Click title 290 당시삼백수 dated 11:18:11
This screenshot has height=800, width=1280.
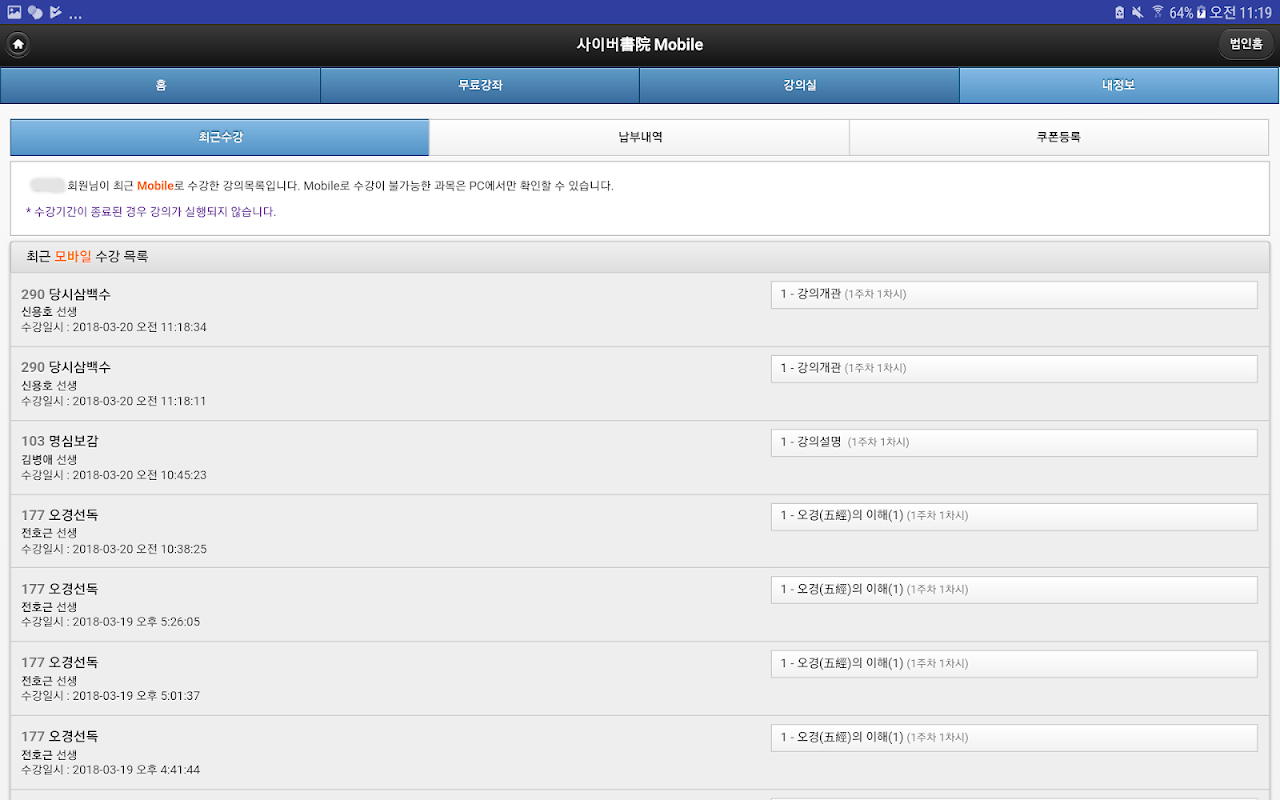[66, 367]
